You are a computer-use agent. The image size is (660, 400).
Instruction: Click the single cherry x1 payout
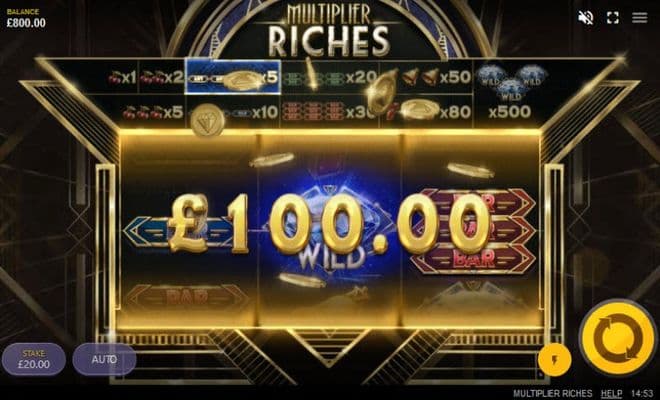[x=122, y=77]
